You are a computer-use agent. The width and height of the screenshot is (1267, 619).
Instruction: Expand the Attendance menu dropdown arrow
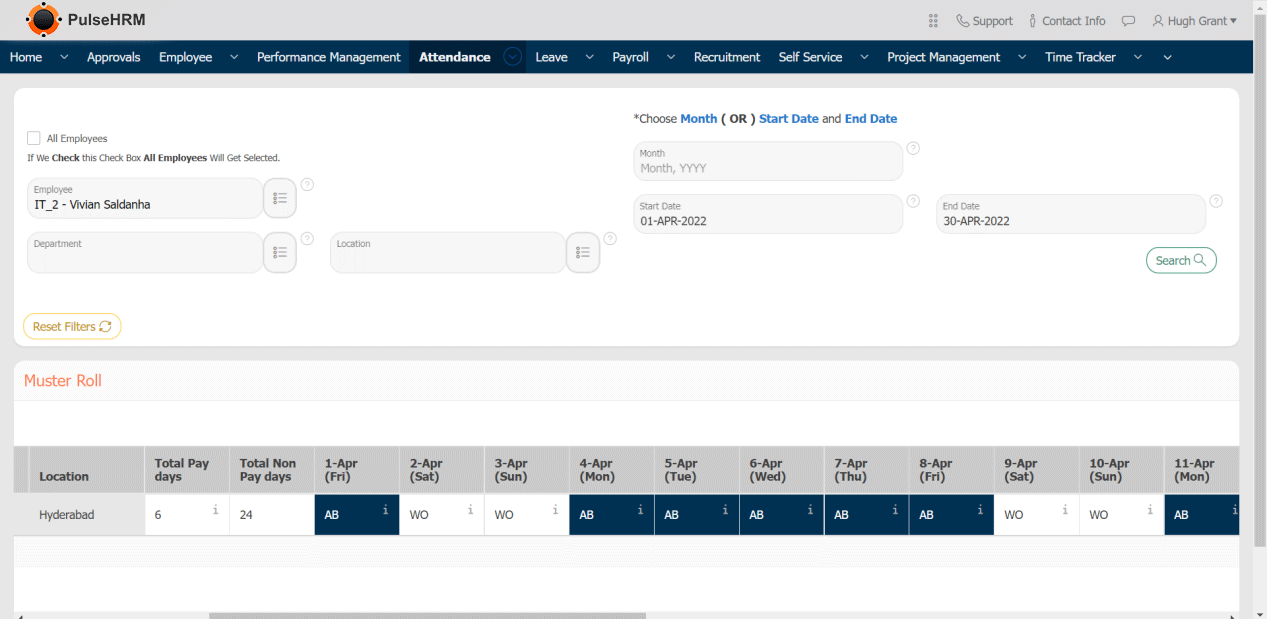click(513, 57)
